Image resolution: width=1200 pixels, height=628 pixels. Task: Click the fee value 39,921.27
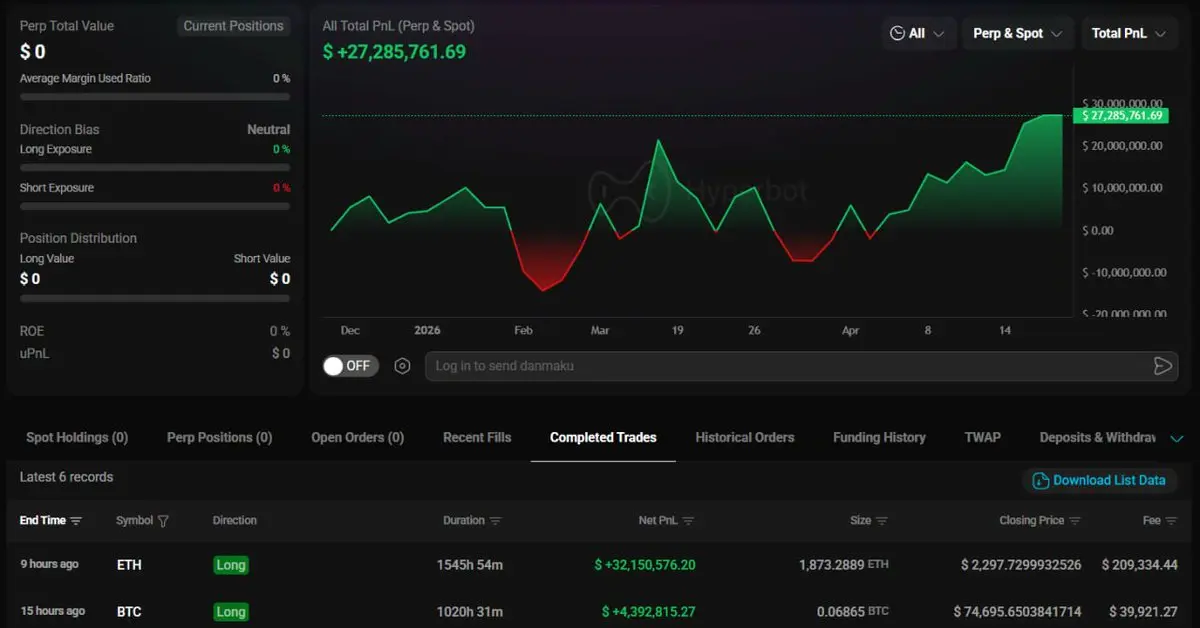click(x=1143, y=612)
